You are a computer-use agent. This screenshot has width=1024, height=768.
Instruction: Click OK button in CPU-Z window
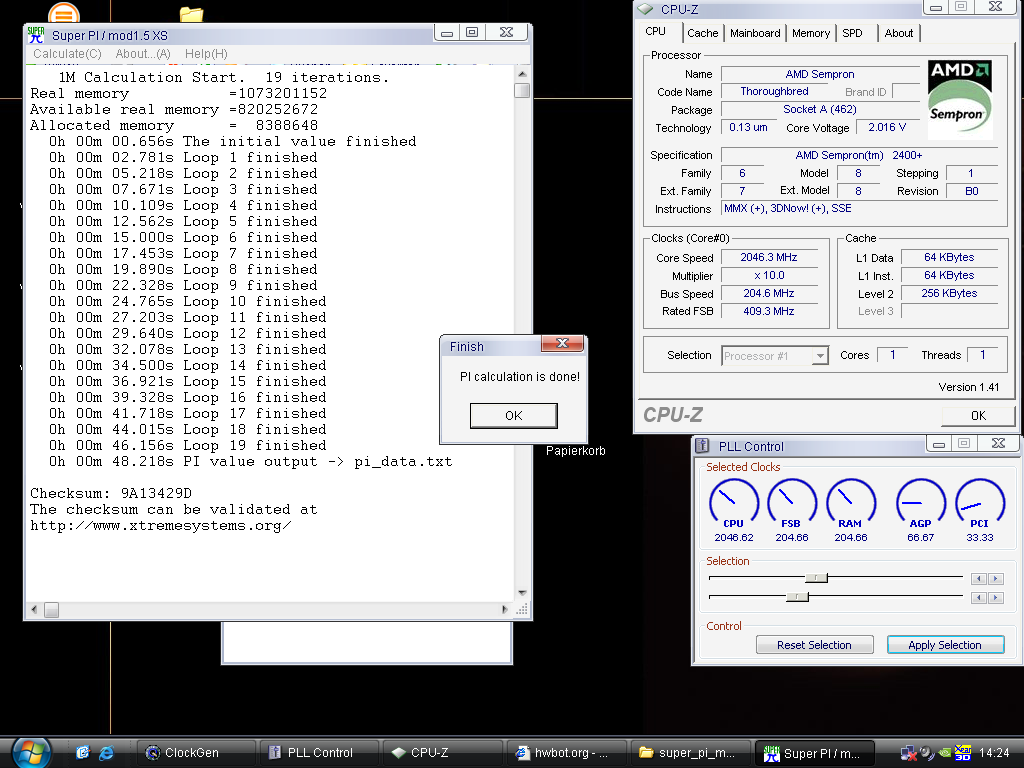tap(978, 415)
